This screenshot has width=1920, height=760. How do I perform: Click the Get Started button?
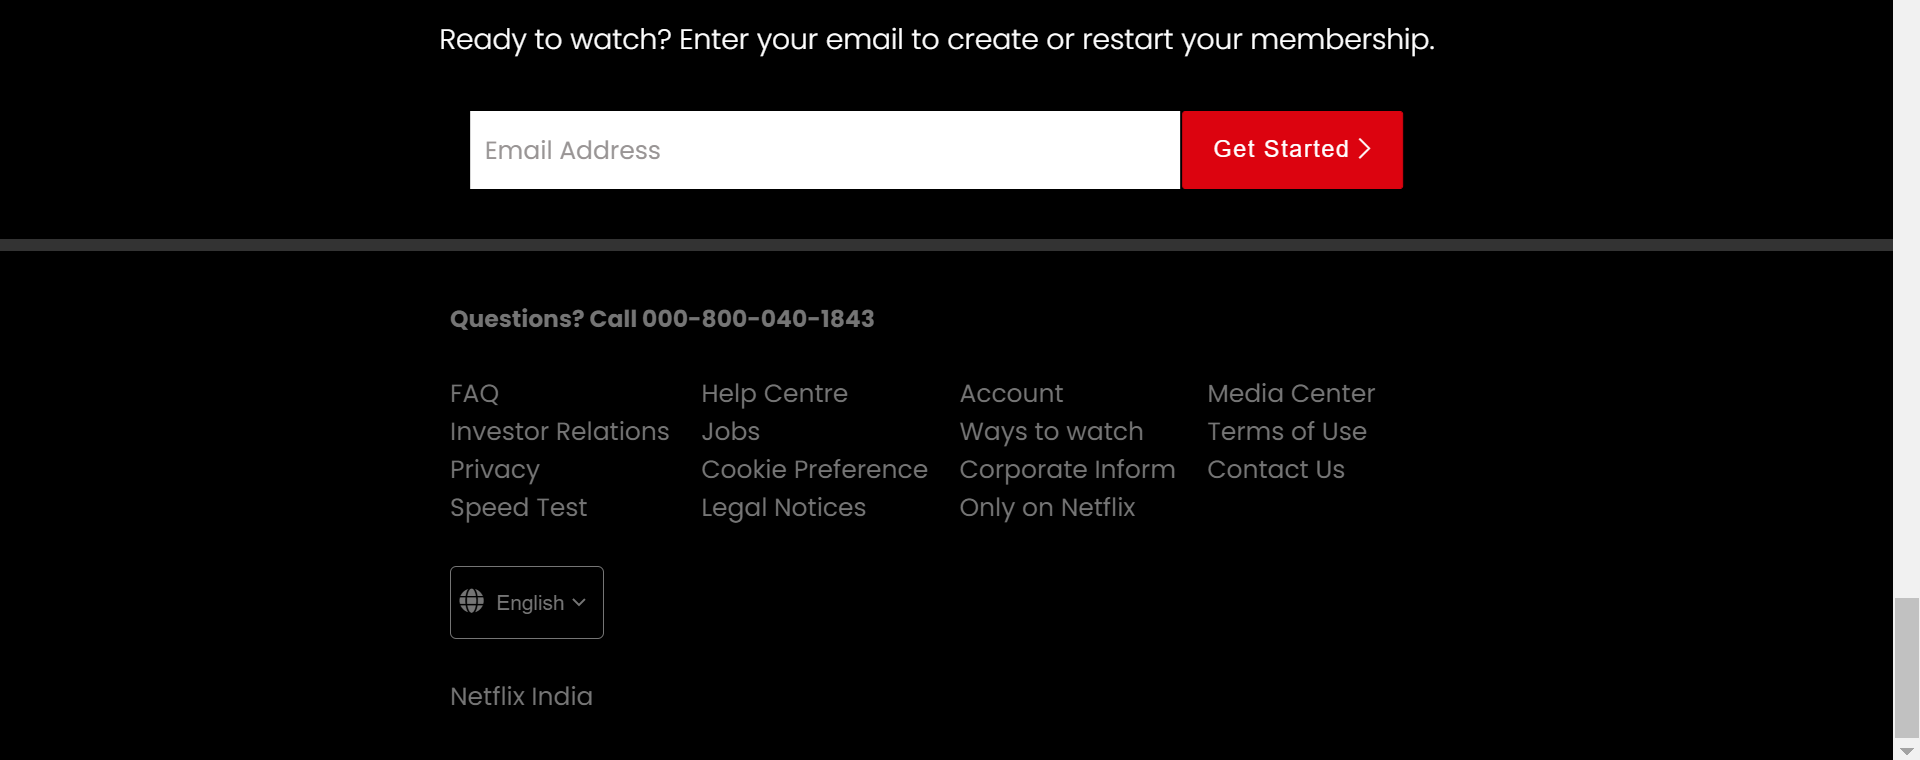(x=1292, y=149)
